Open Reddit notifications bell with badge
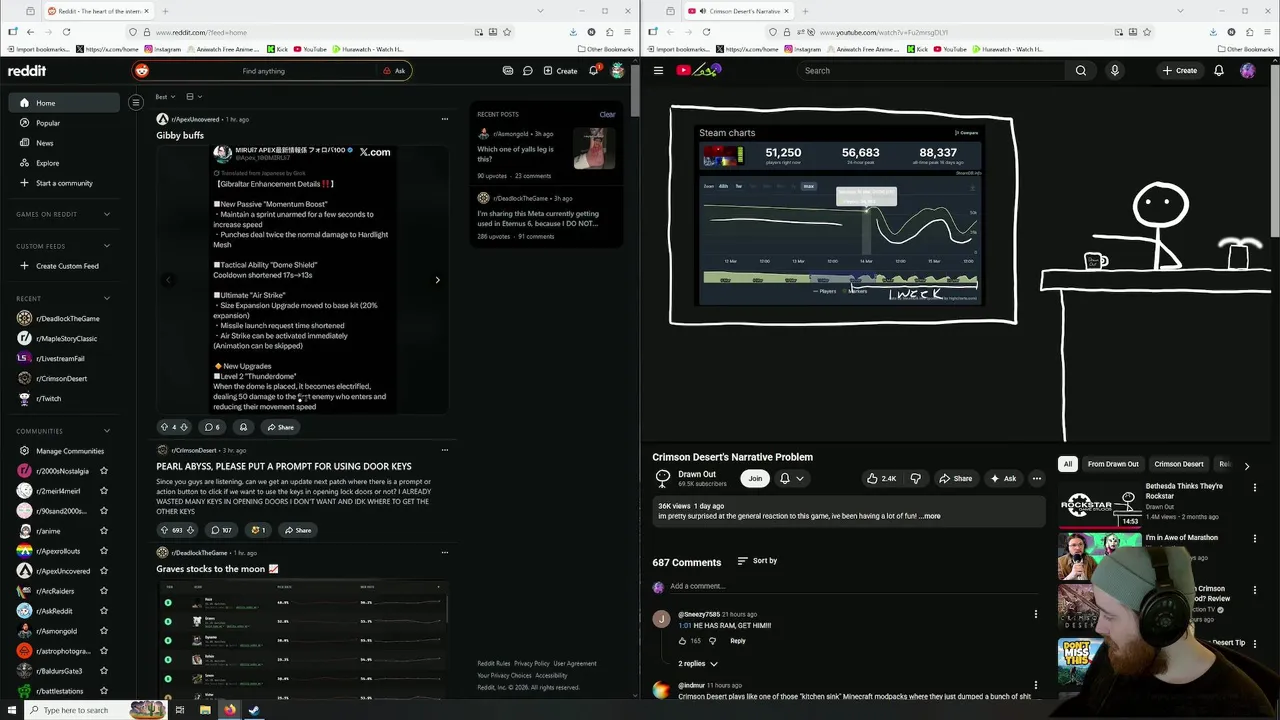 pos(594,71)
